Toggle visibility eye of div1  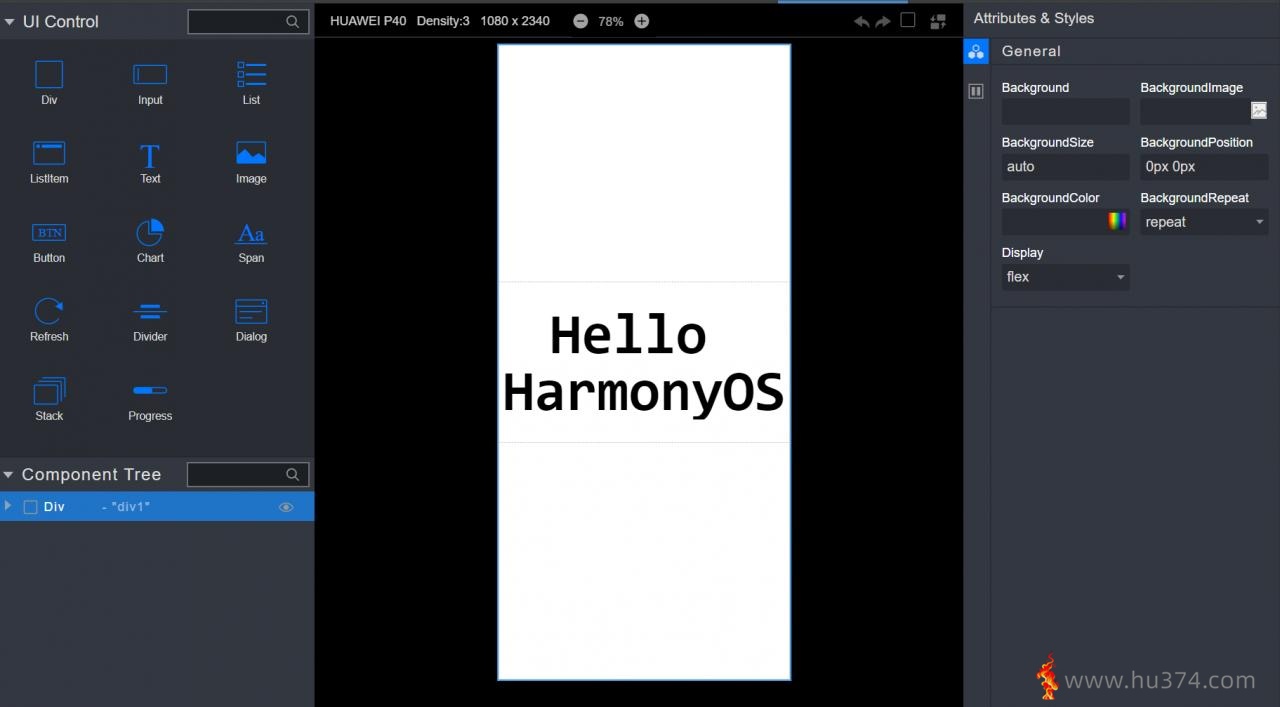pyautogui.click(x=286, y=507)
